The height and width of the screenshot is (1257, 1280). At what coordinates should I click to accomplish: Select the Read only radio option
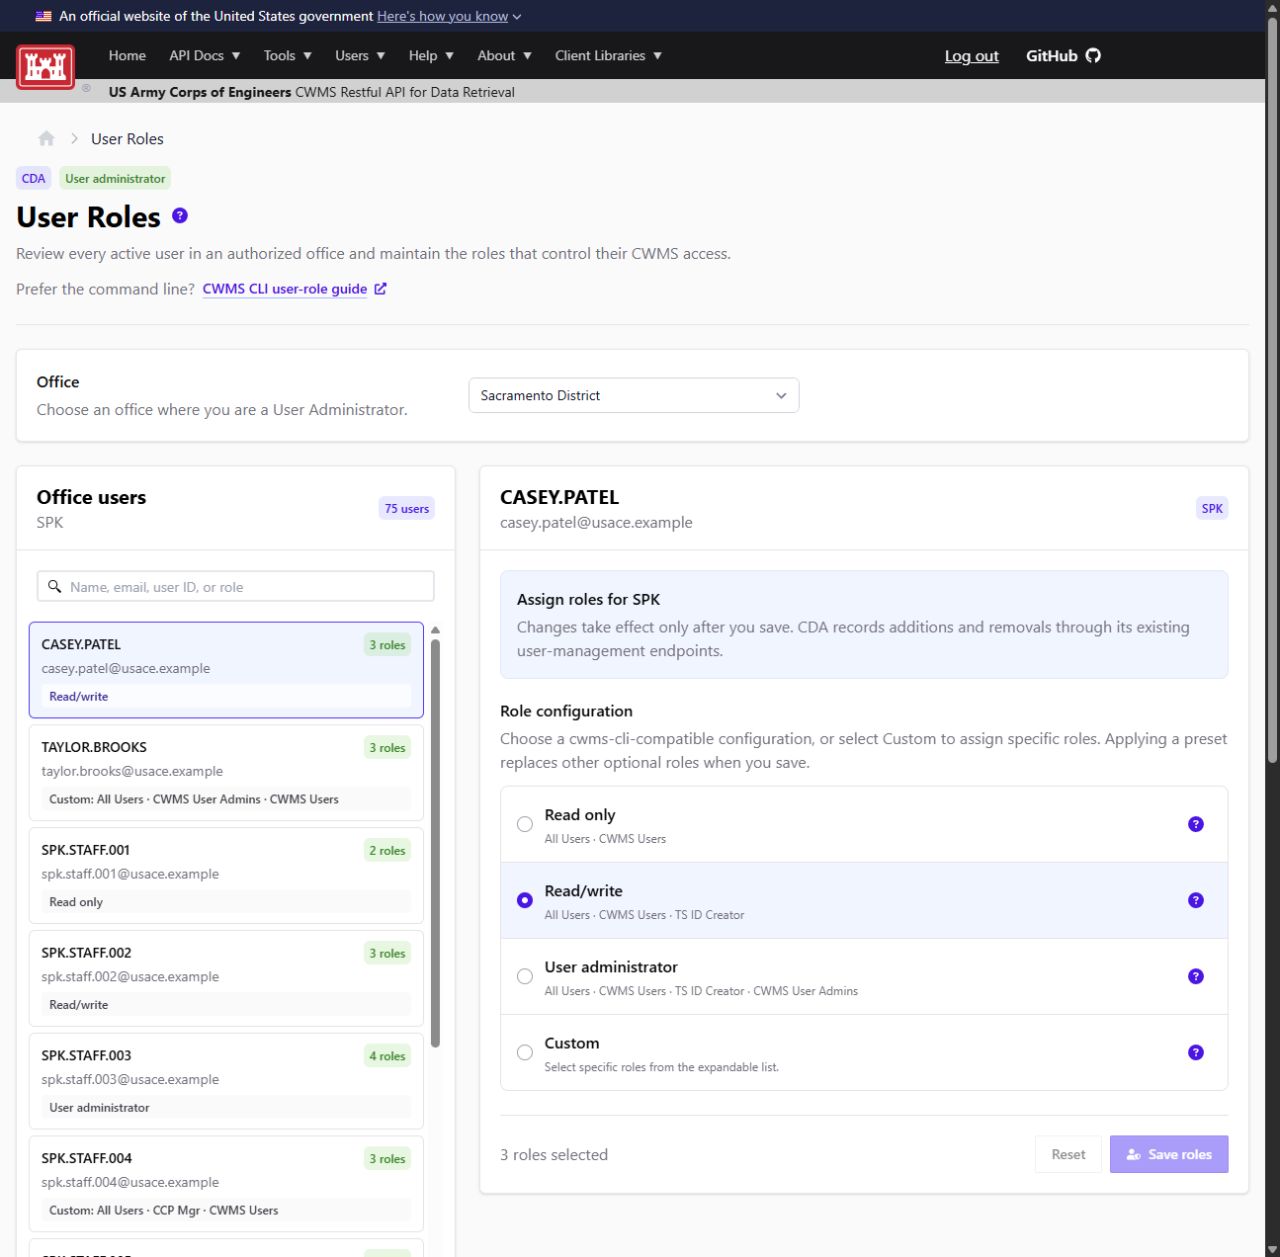524,824
